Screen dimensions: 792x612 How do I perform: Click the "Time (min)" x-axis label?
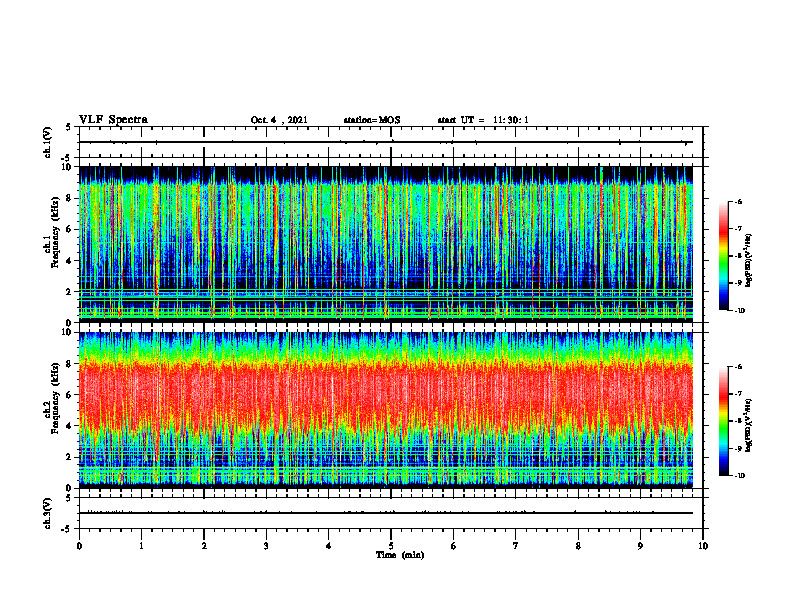click(x=400, y=555)
